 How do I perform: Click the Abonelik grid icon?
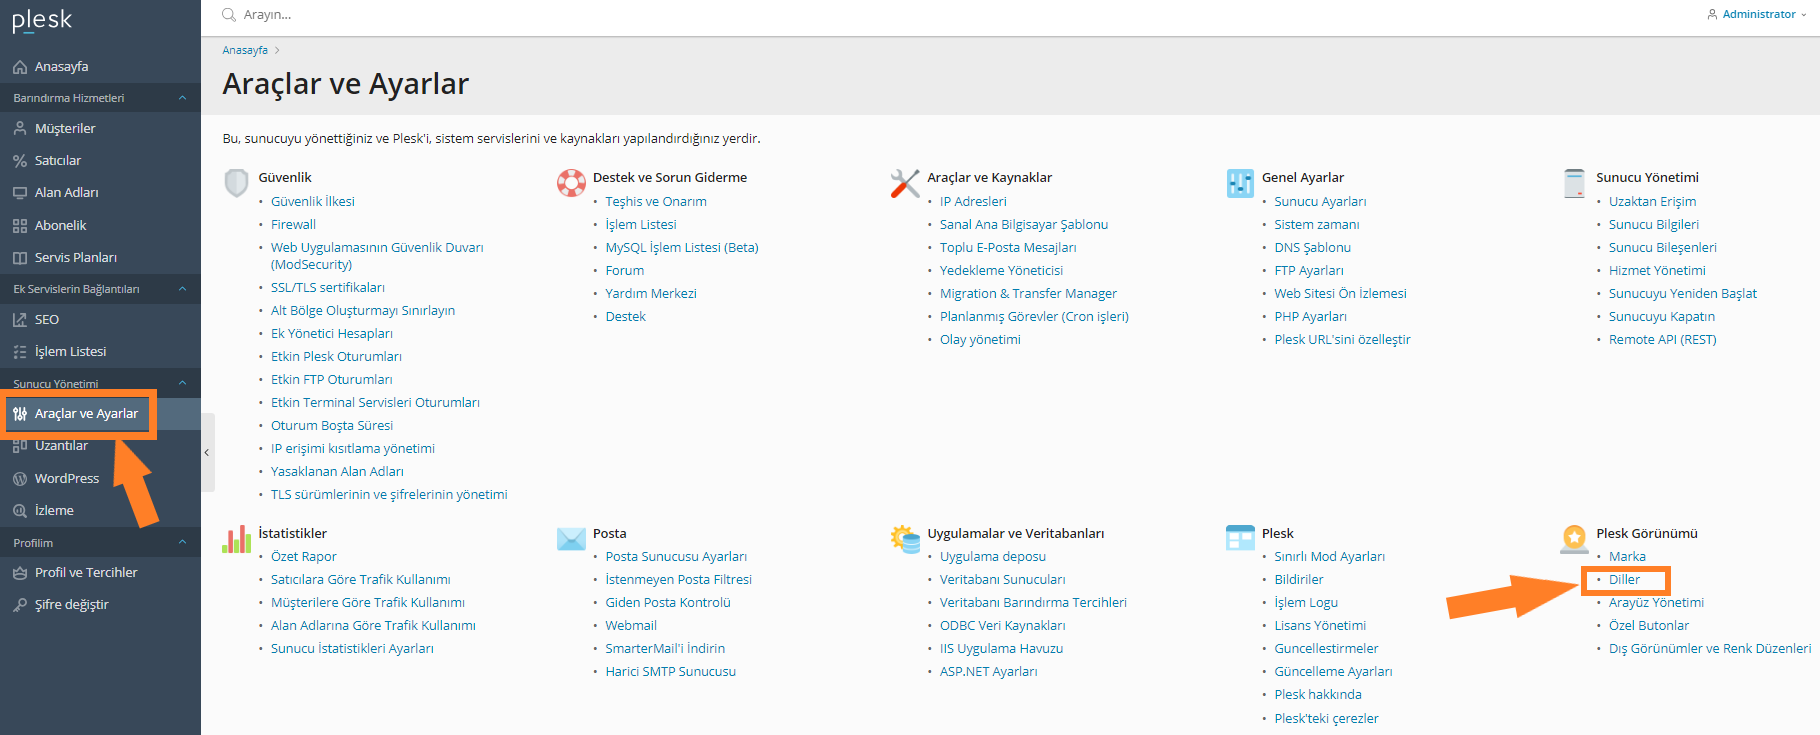pos(20,226)
